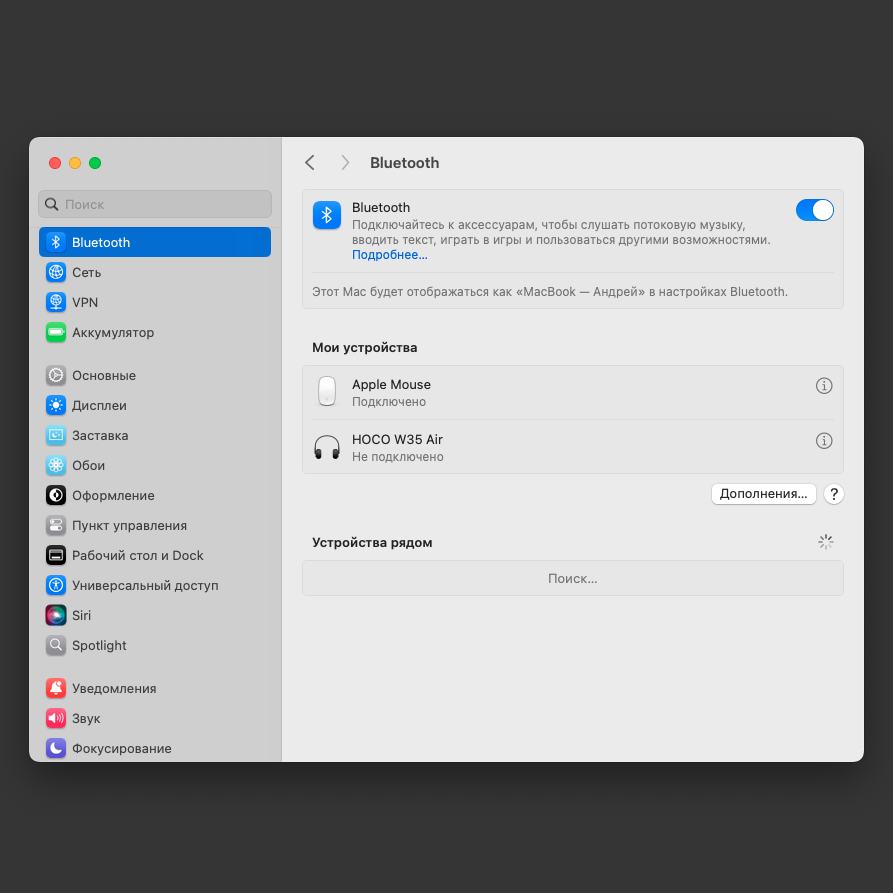Follow the Подробнее… link
This screenshot has height=893, width=893.
click(390, 255)
